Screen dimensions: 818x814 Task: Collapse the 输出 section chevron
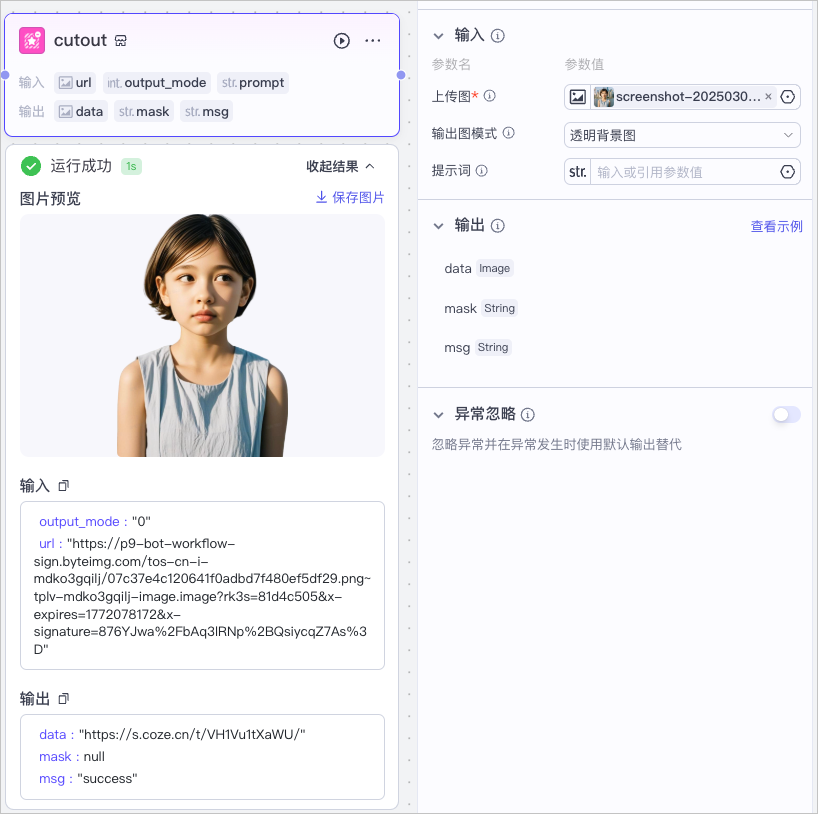coord(438,226)
